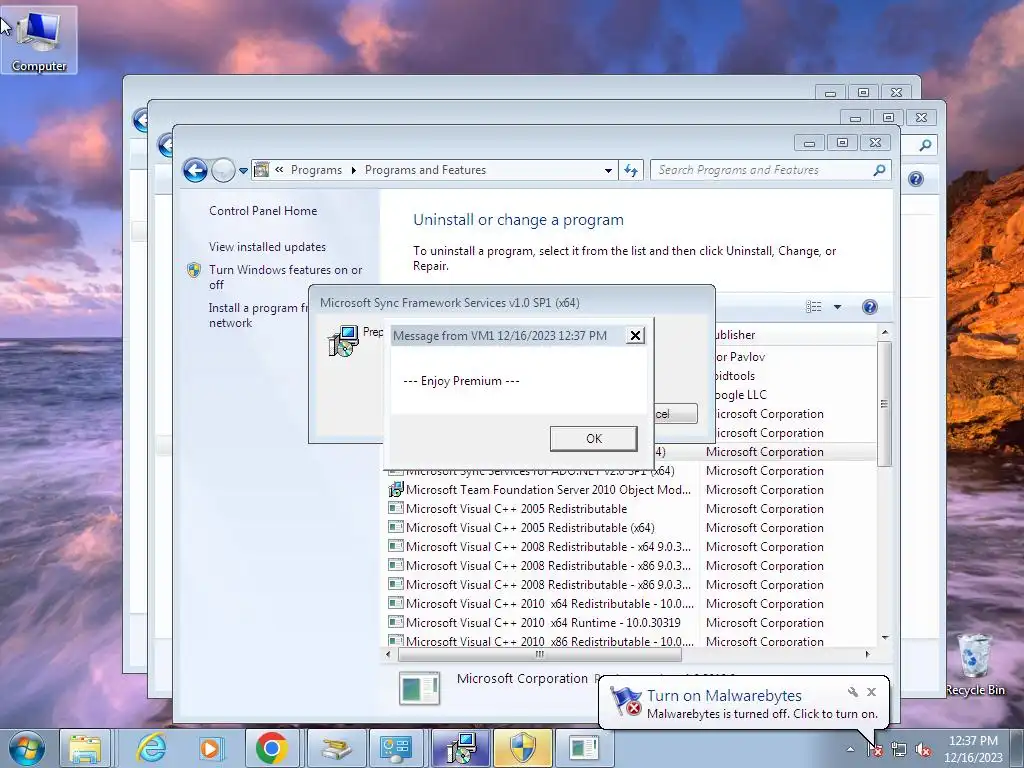Select Microsoft Team Foundation Server 2010 Object Model

point(548,490)
